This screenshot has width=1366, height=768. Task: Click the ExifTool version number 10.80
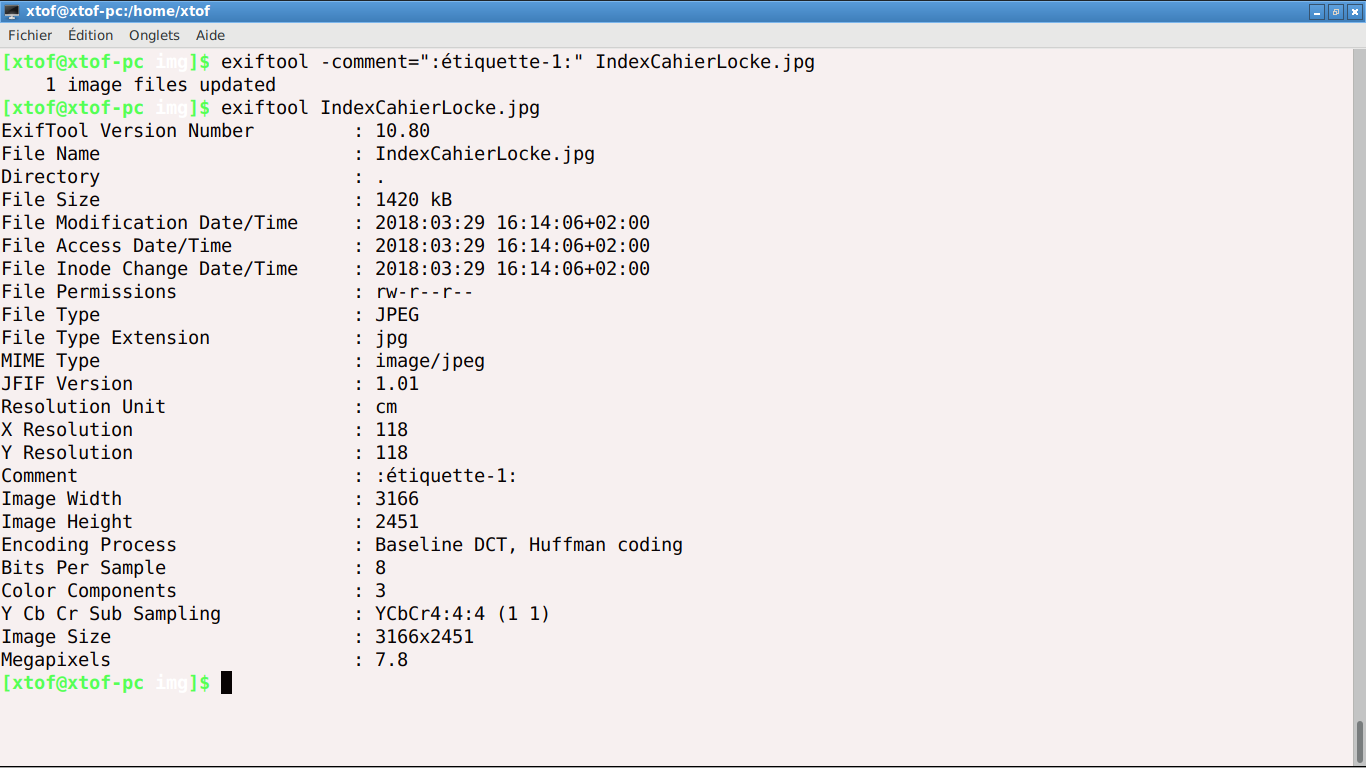[402, 131]
